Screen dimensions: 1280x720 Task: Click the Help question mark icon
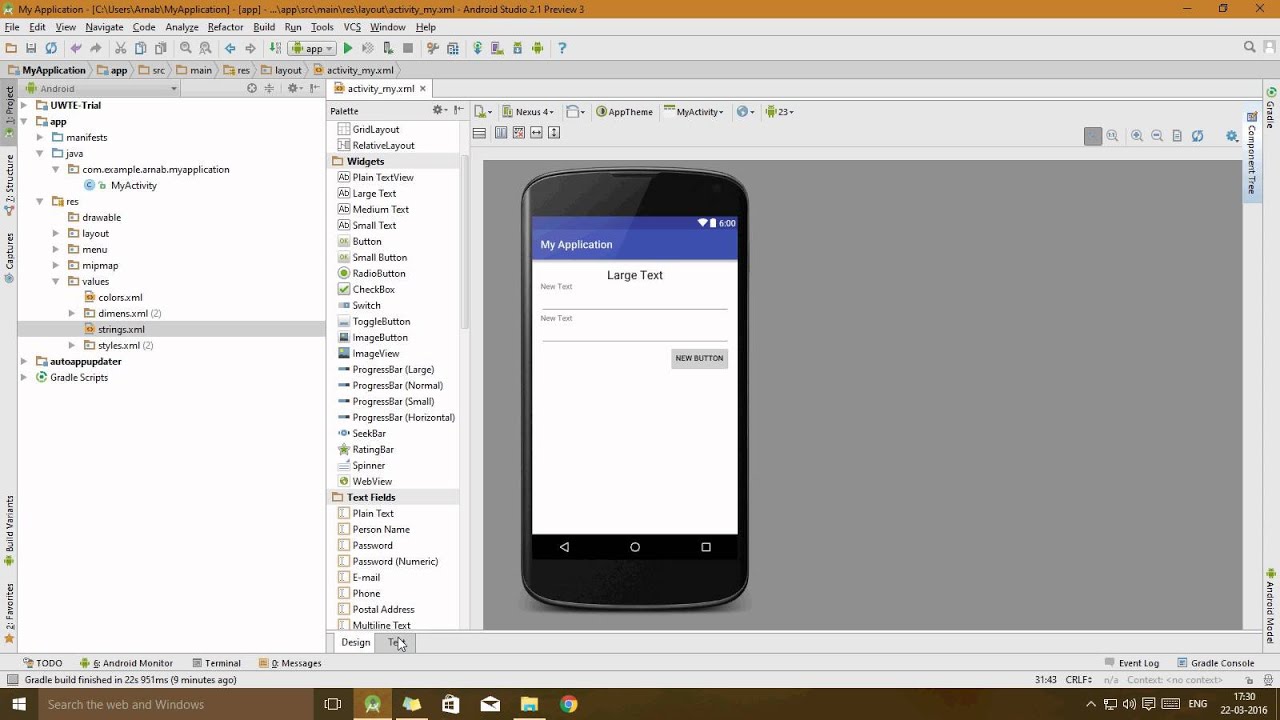tap(562, 48)
